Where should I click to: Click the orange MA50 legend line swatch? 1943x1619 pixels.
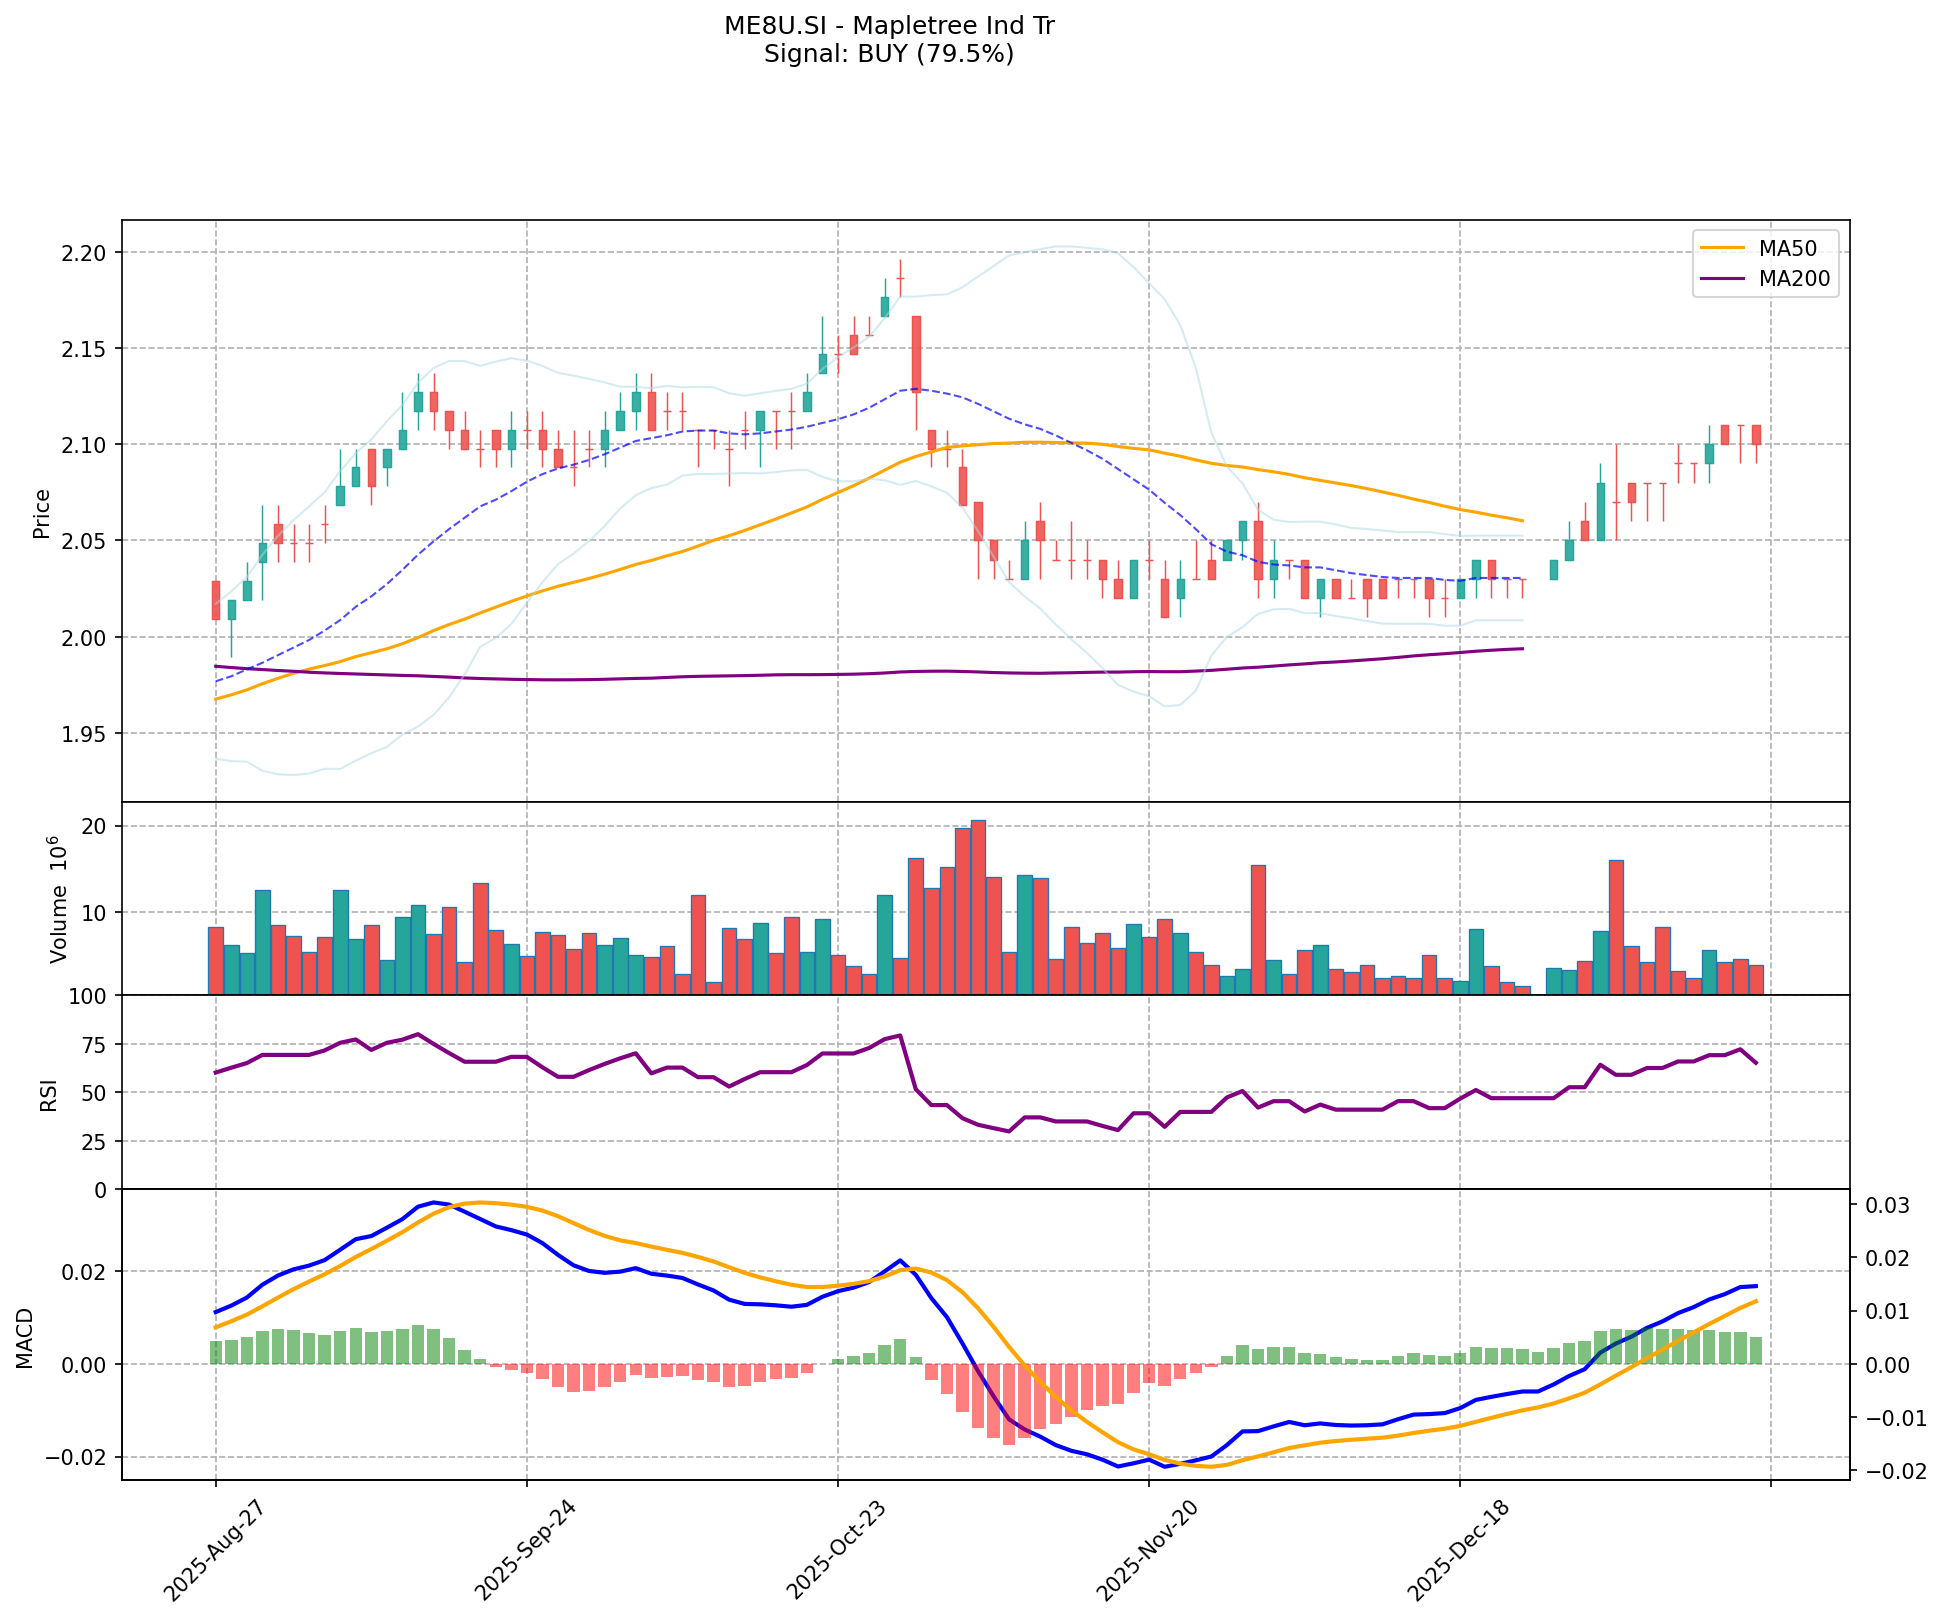(x=1722, y=248)
